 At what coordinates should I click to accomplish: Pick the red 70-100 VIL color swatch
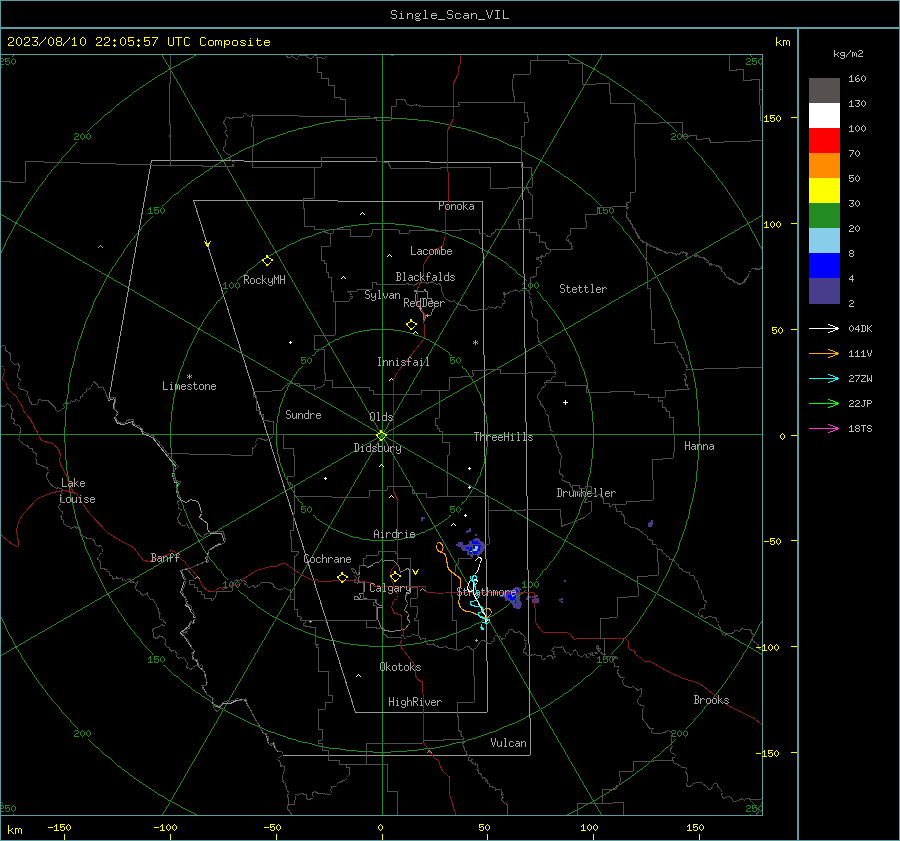pos(824,141)
